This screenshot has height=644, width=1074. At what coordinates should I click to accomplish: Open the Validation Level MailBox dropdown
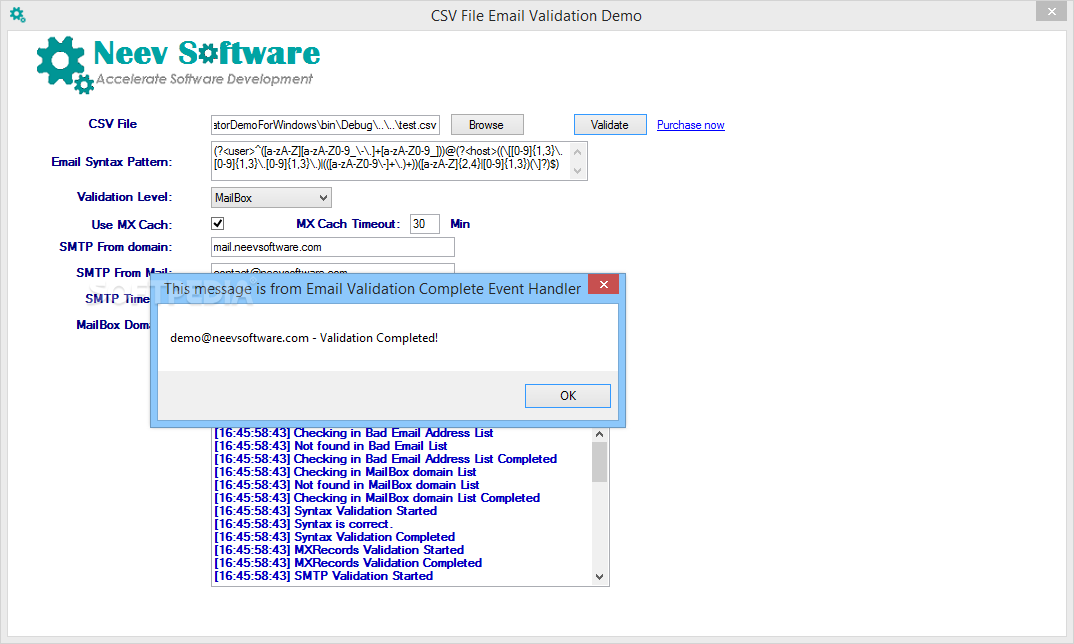coord(271,197)
